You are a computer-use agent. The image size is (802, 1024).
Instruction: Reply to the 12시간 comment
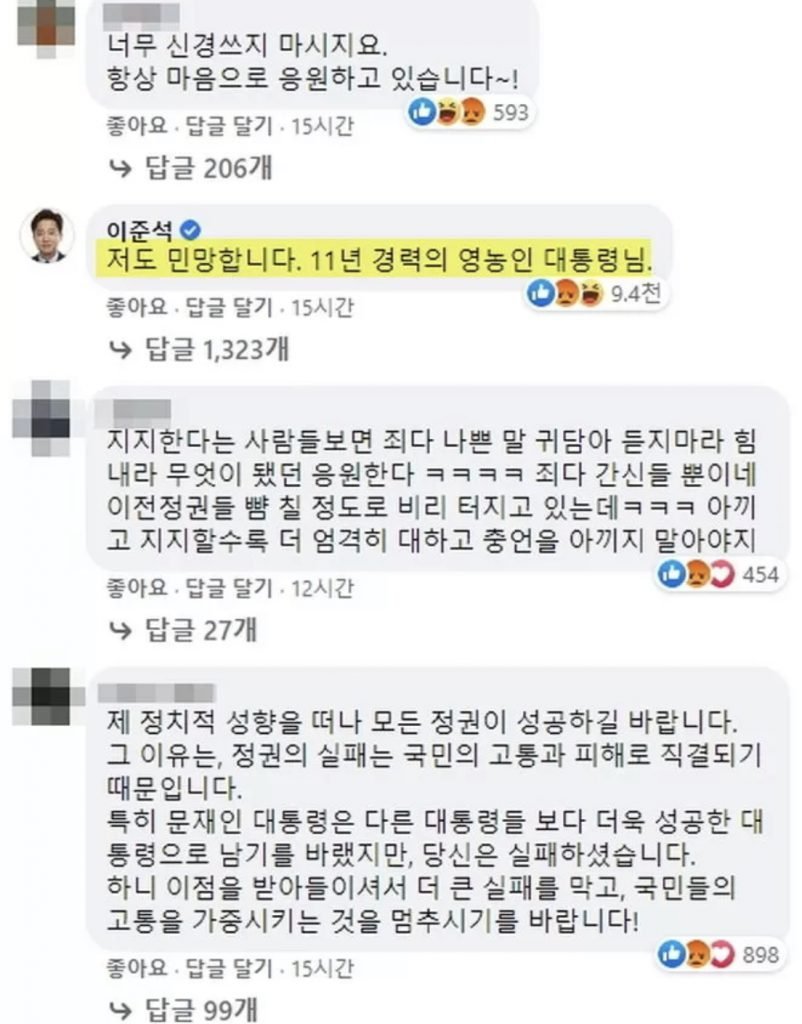click(x=229, y=588)
